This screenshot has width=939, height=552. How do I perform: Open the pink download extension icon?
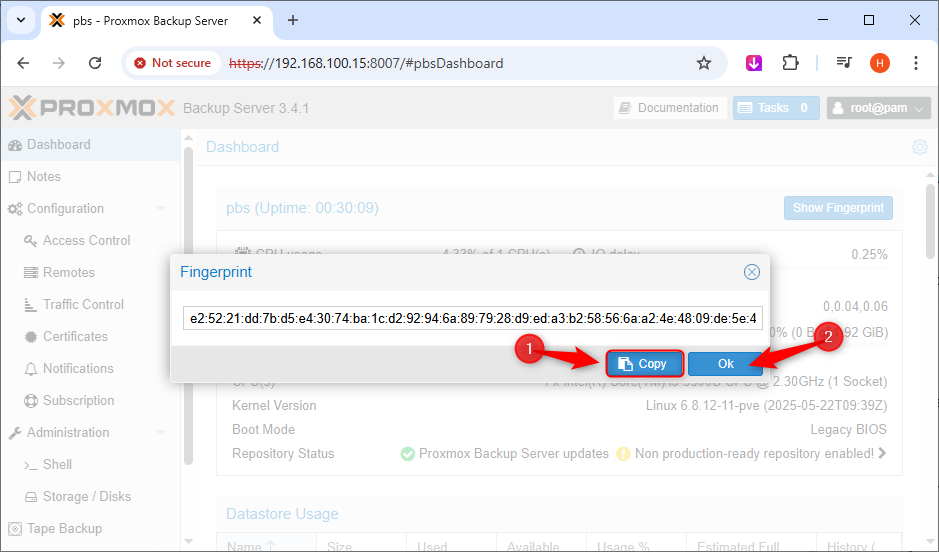(753, 63)
